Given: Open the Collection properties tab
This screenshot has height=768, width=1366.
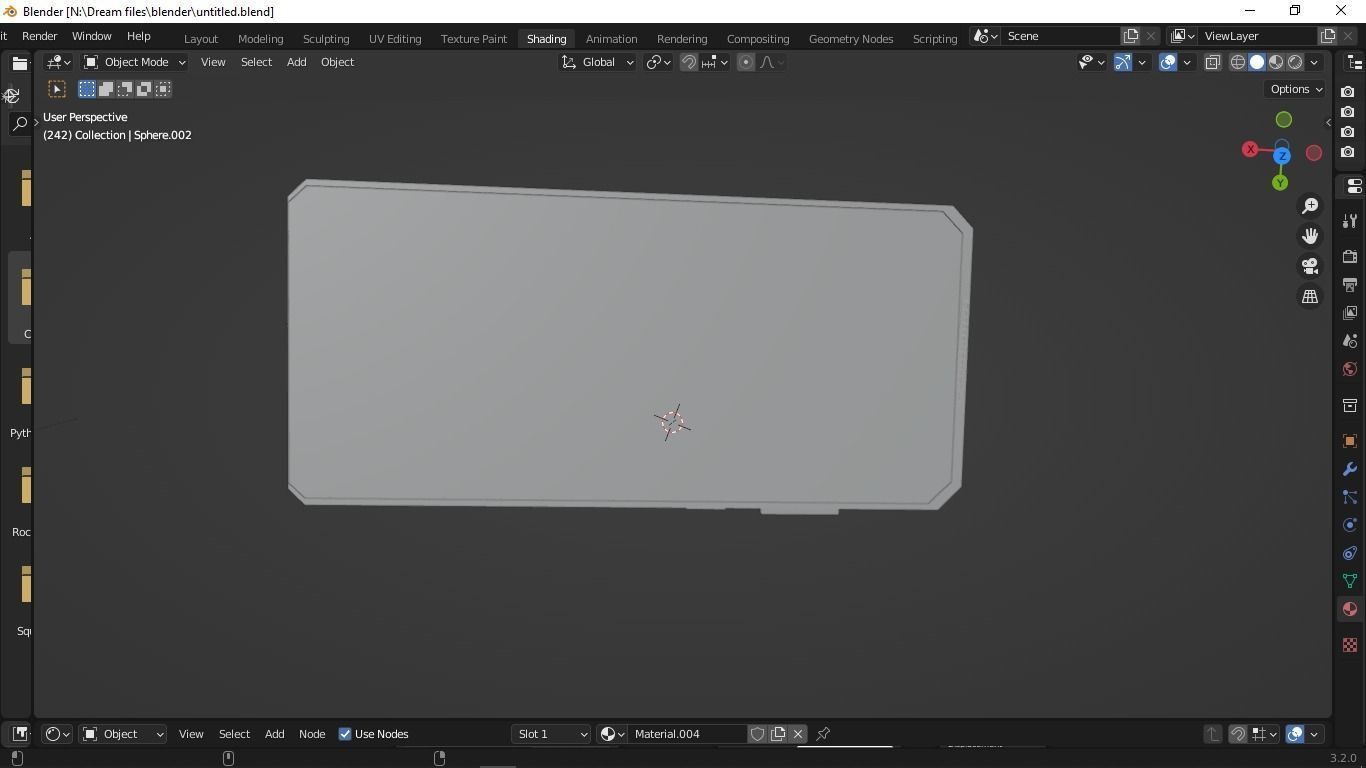Looking at the screenshot, I should pos(1350,405).
